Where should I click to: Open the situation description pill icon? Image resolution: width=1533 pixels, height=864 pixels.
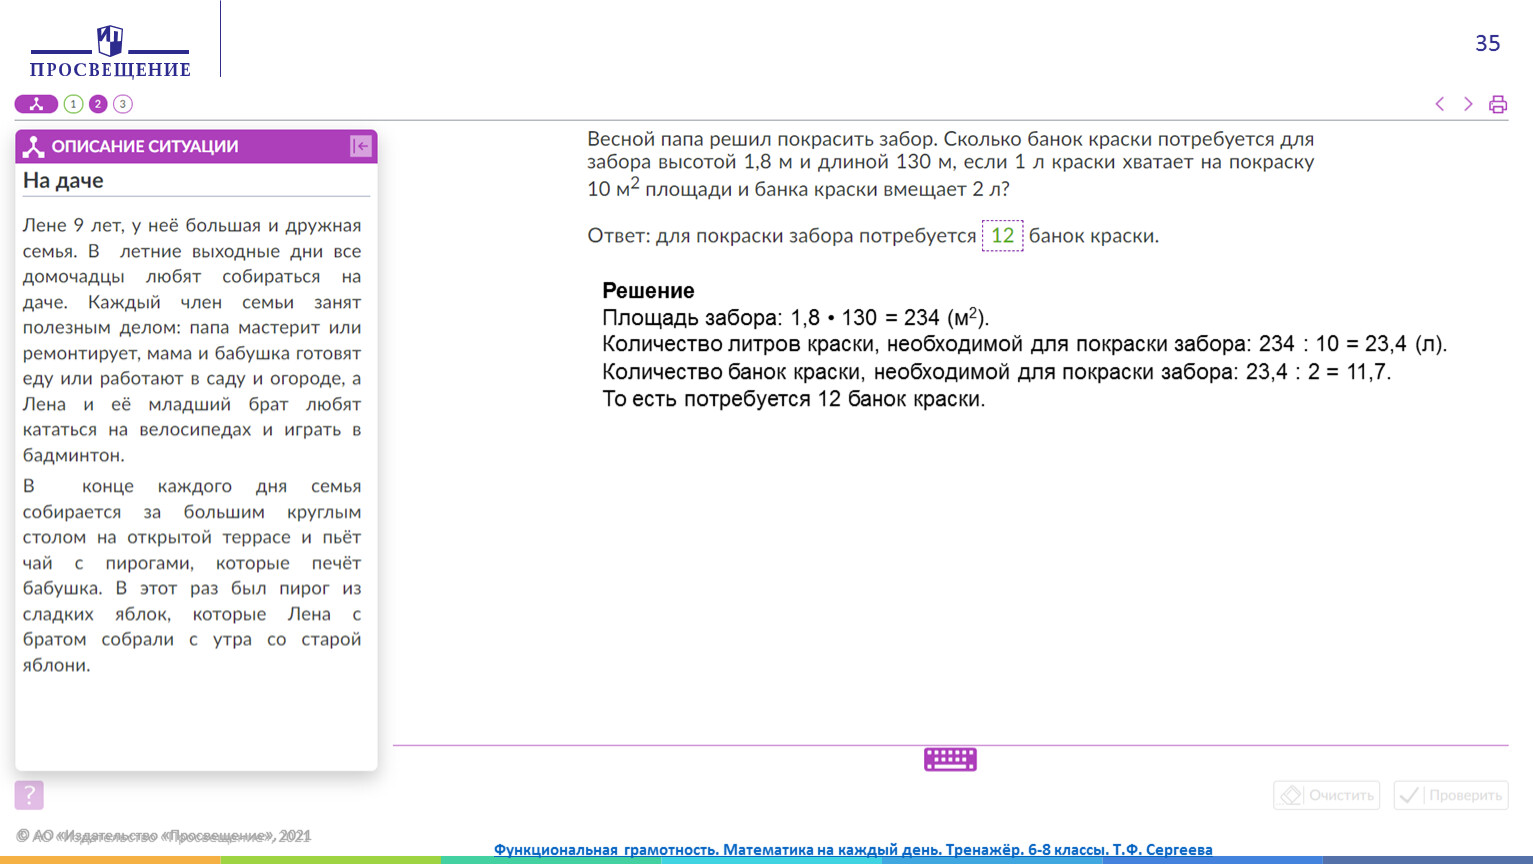click(x=36, y=104)
